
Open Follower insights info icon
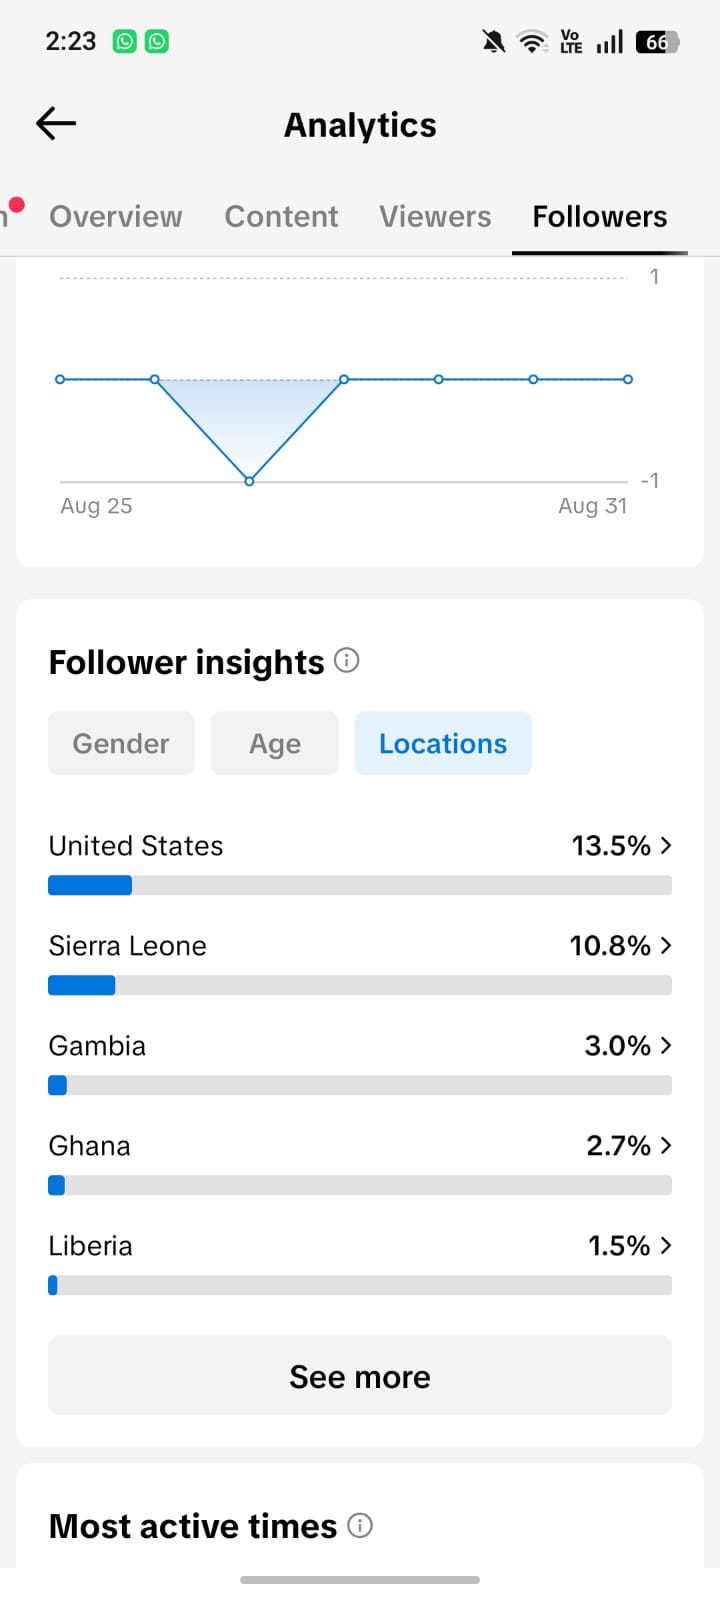click(x=346, y=660)
